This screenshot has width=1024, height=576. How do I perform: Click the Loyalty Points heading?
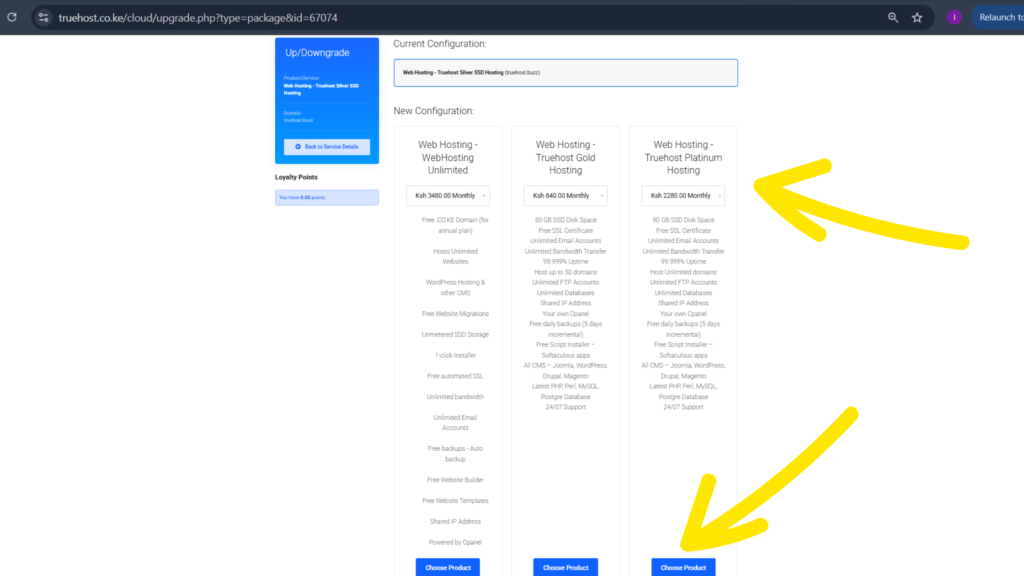point(296,177)
